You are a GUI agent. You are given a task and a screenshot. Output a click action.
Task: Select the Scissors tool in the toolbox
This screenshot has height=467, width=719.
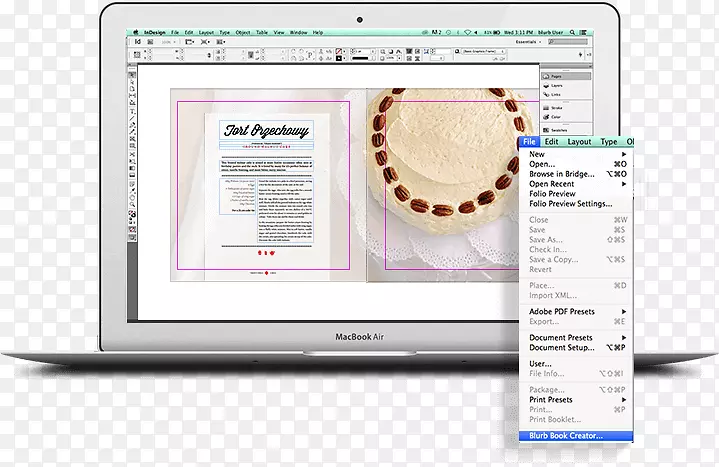coord(132,155)
